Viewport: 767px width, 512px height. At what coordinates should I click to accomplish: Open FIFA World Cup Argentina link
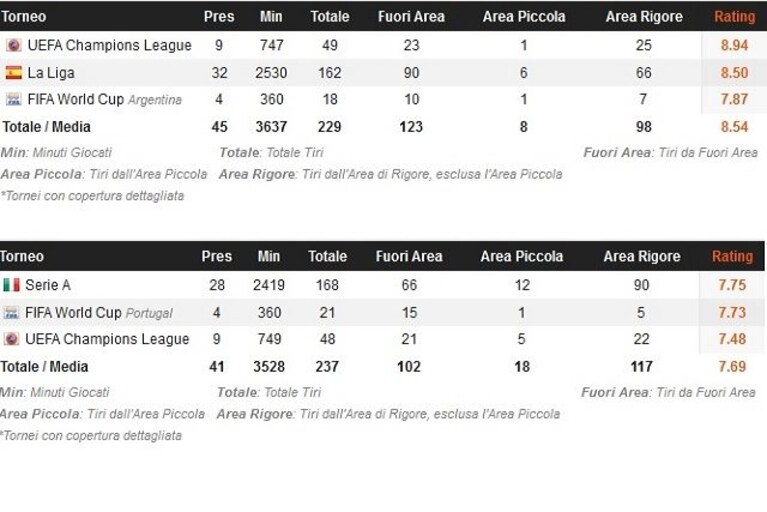[x=105, y=100]
